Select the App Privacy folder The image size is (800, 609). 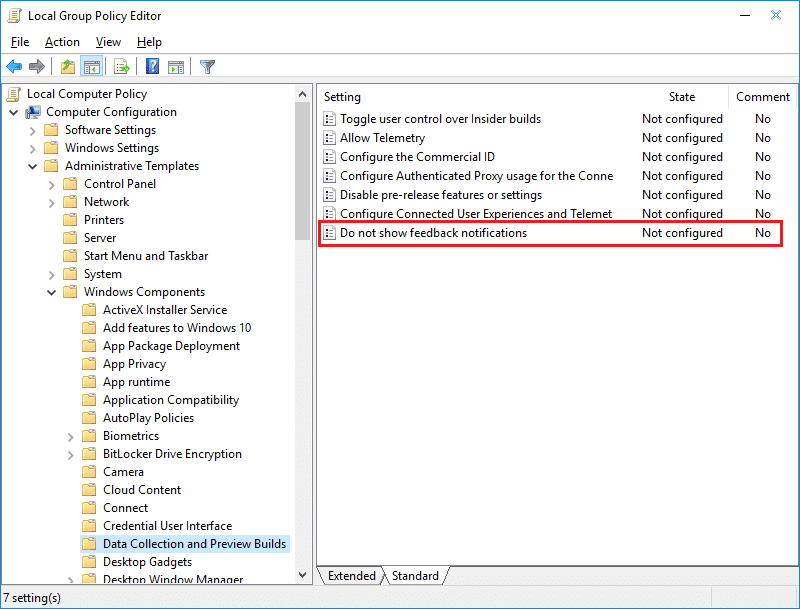pyautogui.click(x=134, y=364)
